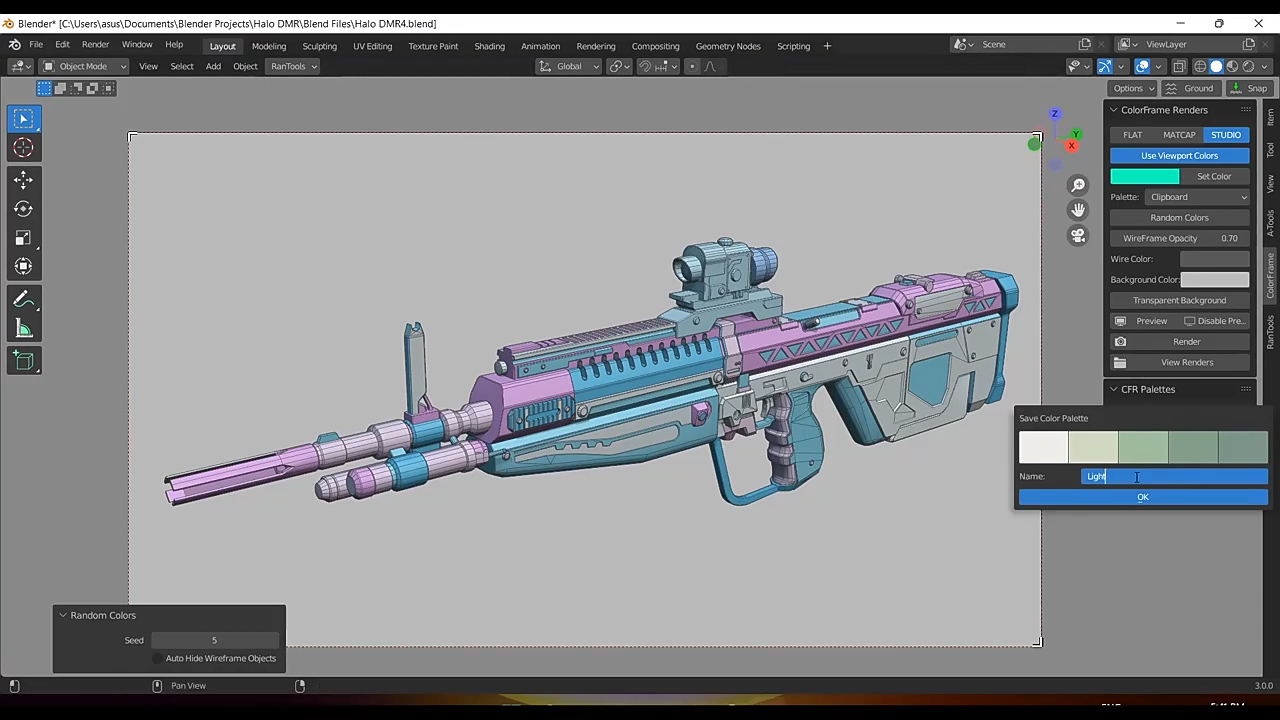
Task: Select the Annotate pencil tool
Action: [x=23, y=300]
